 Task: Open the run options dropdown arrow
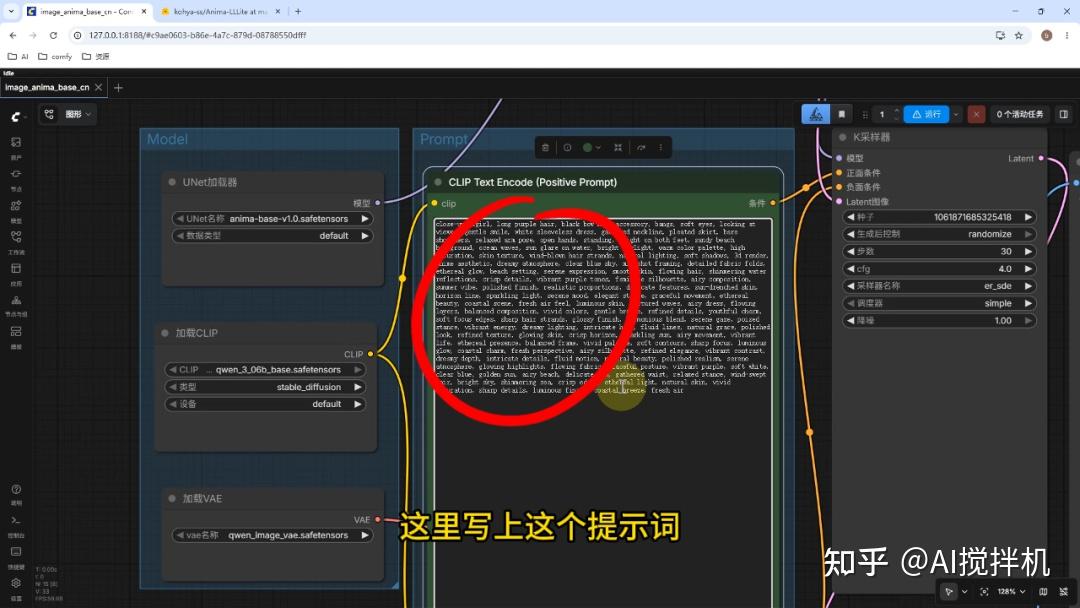[x=956, y=114]
